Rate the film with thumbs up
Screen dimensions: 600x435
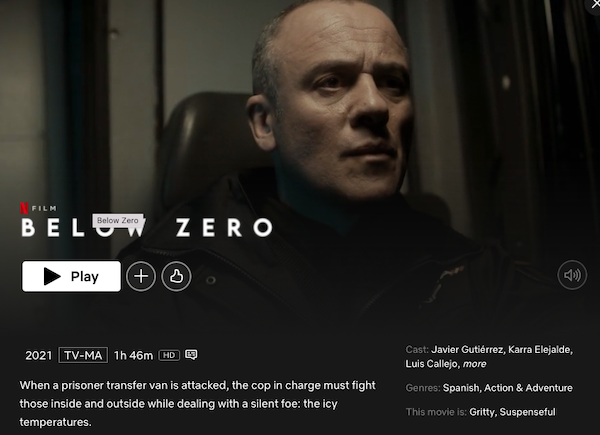(176, 276)
